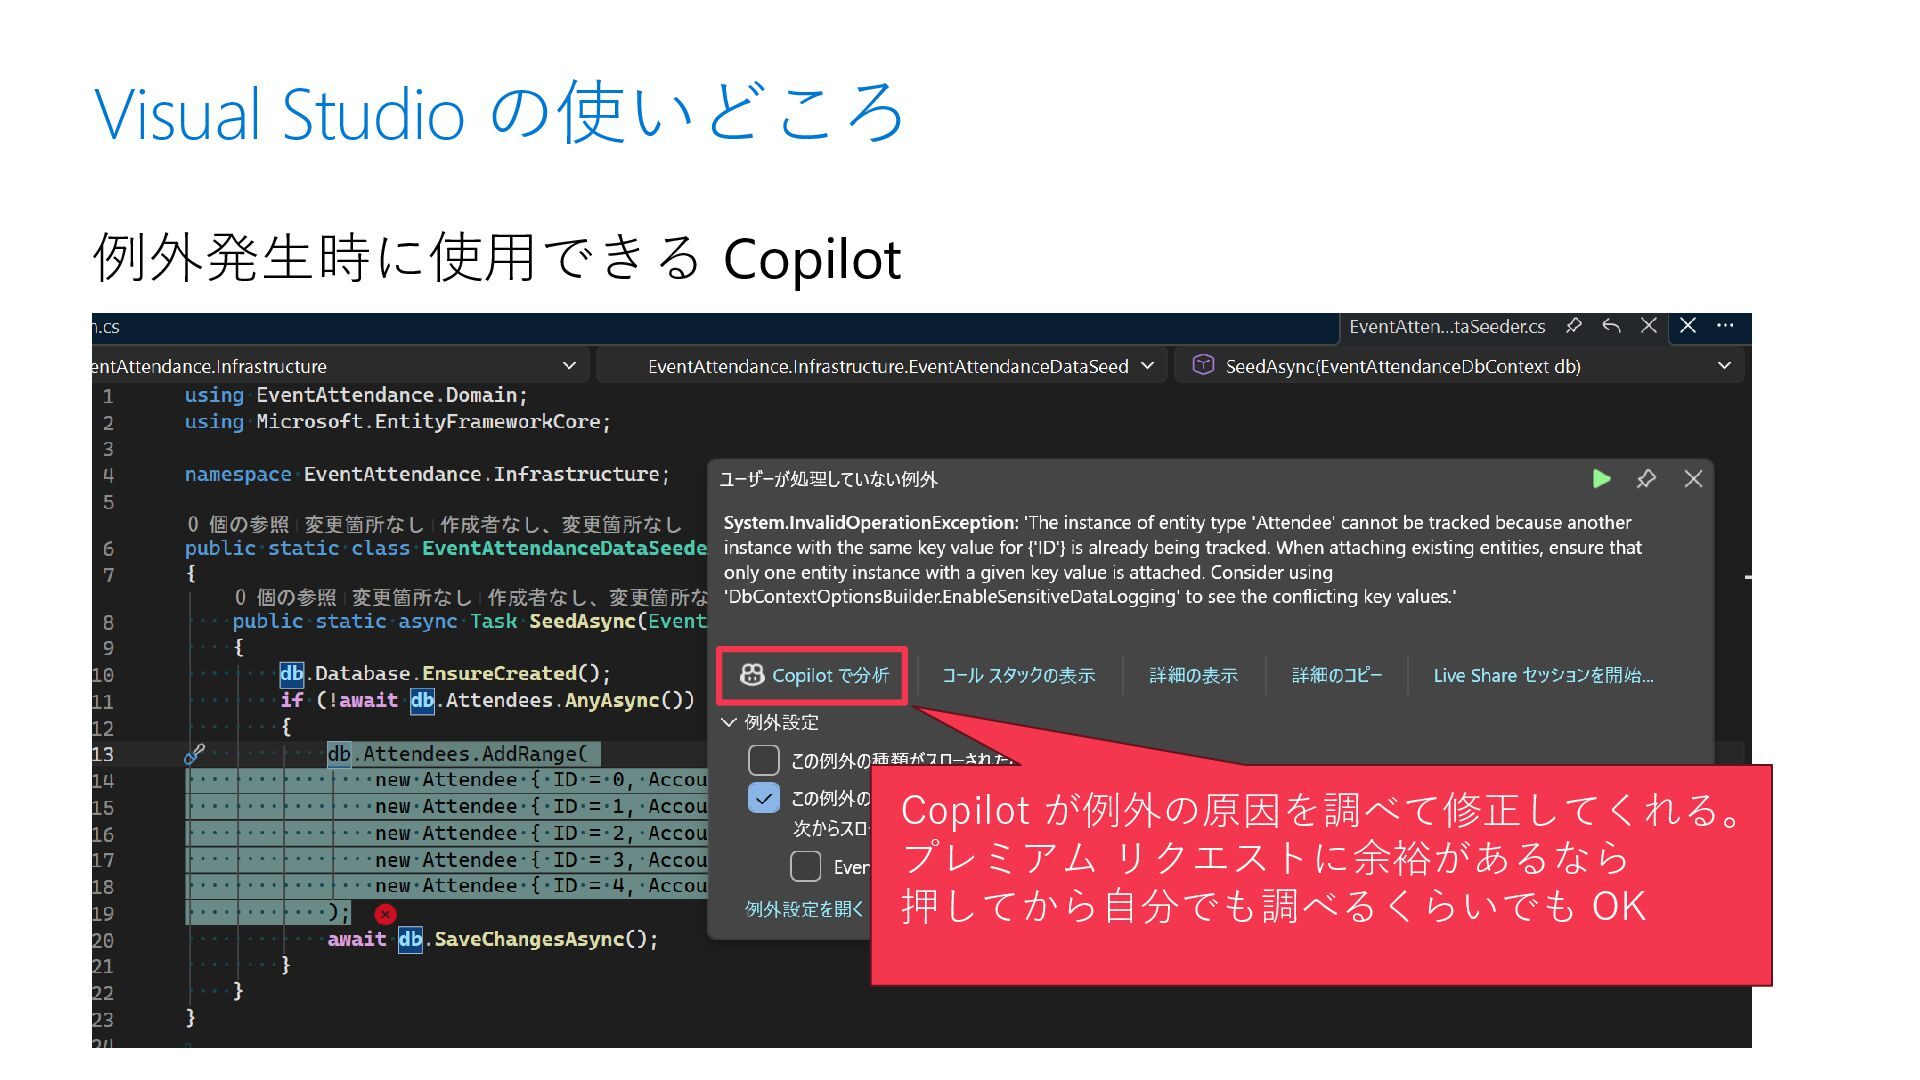Uncheck the blue checked exception checkbox
This screenshot has width=1920, height=1080.
coord(764,798)
